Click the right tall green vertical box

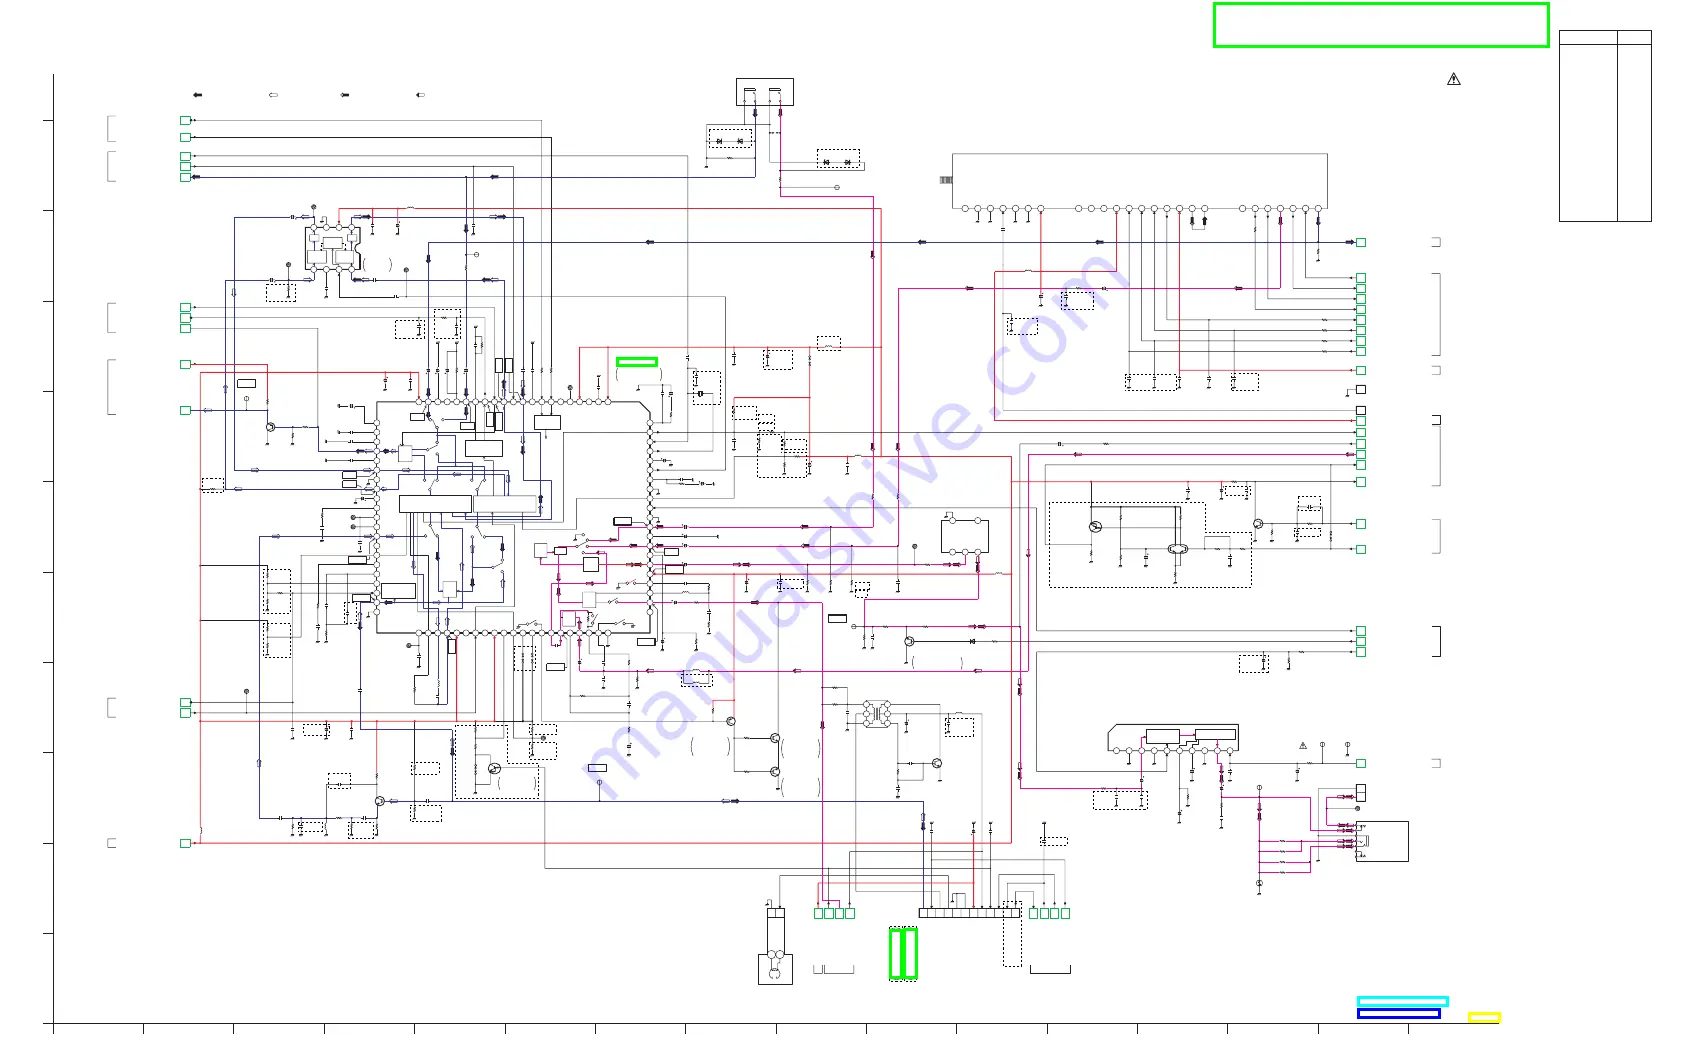point(910,953)
